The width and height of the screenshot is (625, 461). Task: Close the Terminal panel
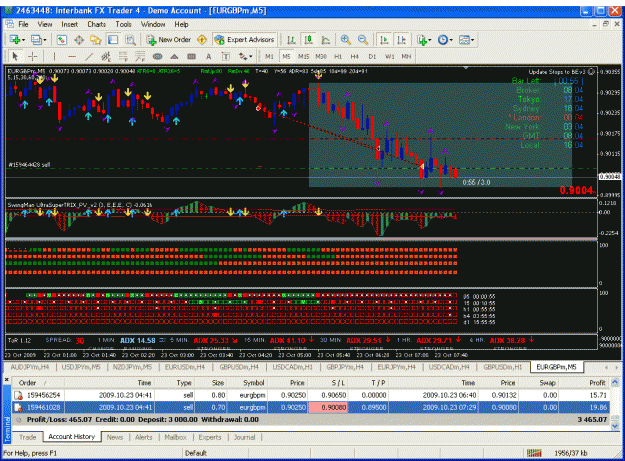click(x=6, y=380)
